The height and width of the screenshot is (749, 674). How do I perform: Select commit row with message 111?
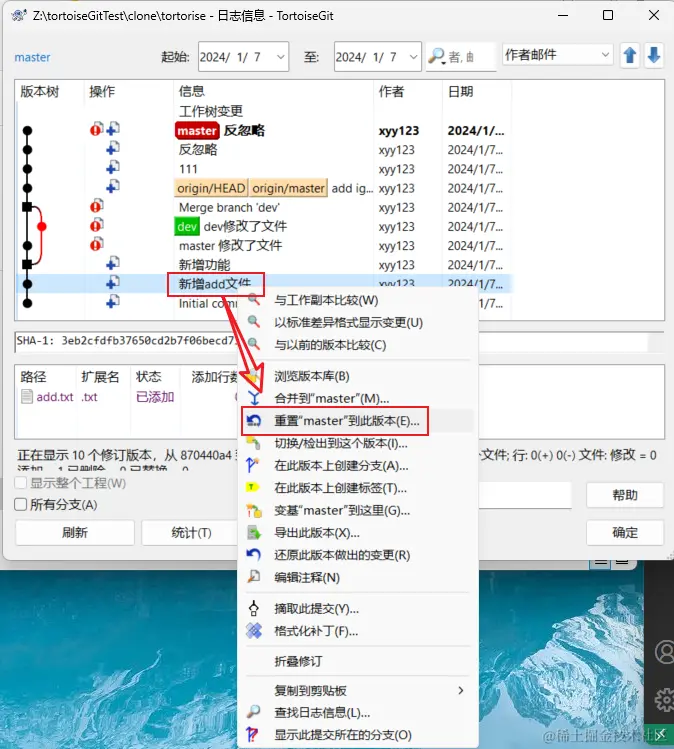(263, 169)
